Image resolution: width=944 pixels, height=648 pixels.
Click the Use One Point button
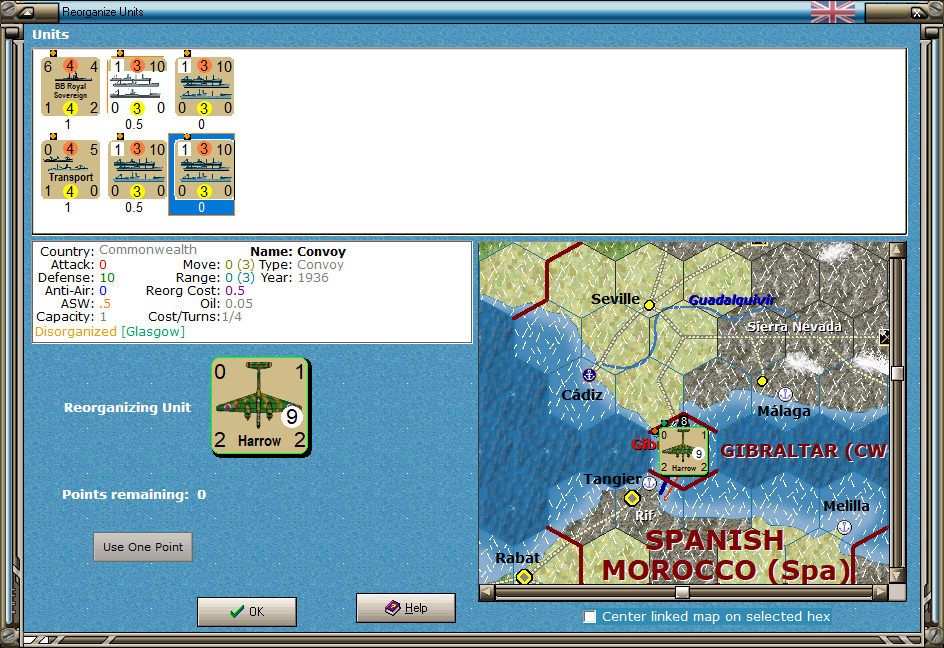point(142,546)
